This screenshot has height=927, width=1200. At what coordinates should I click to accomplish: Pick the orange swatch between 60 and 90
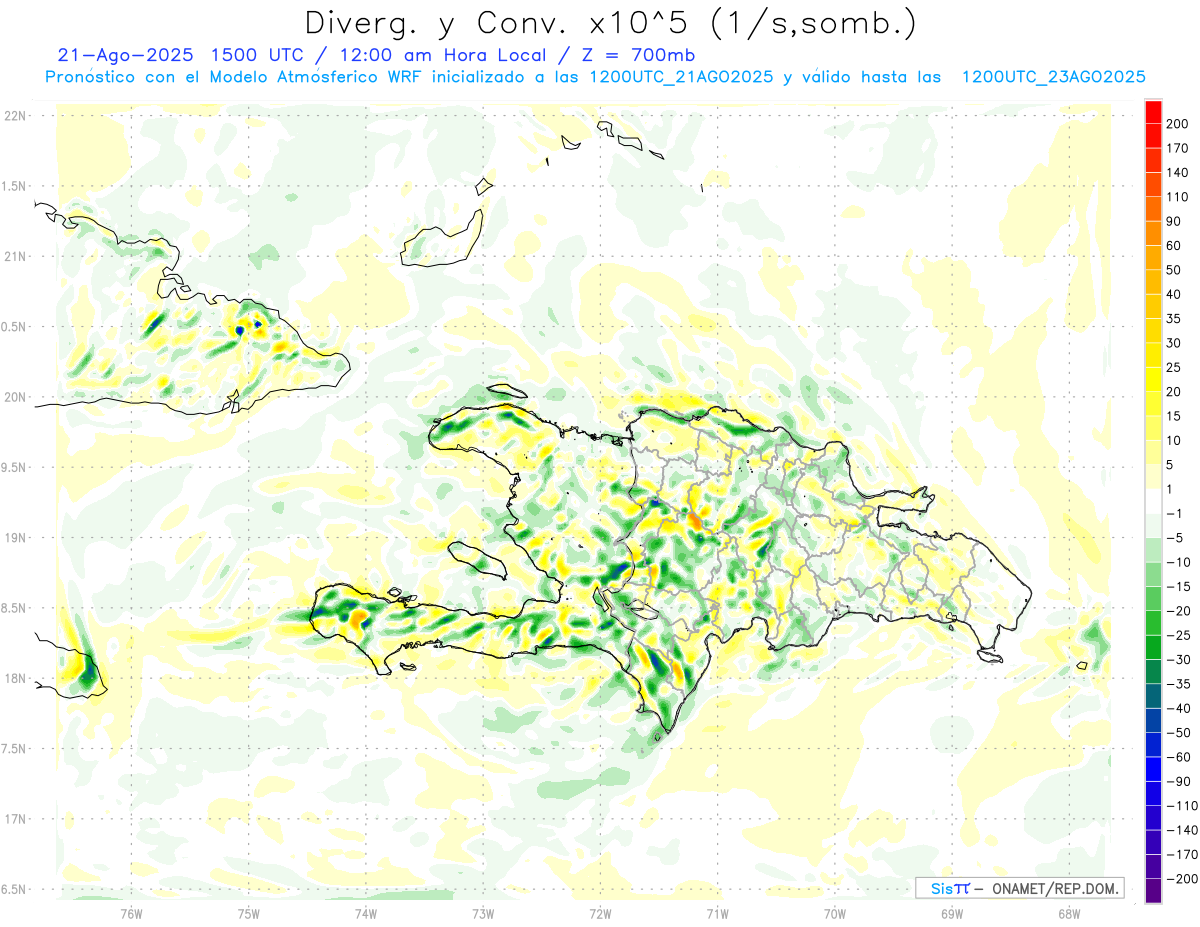tap(1153, 234)
